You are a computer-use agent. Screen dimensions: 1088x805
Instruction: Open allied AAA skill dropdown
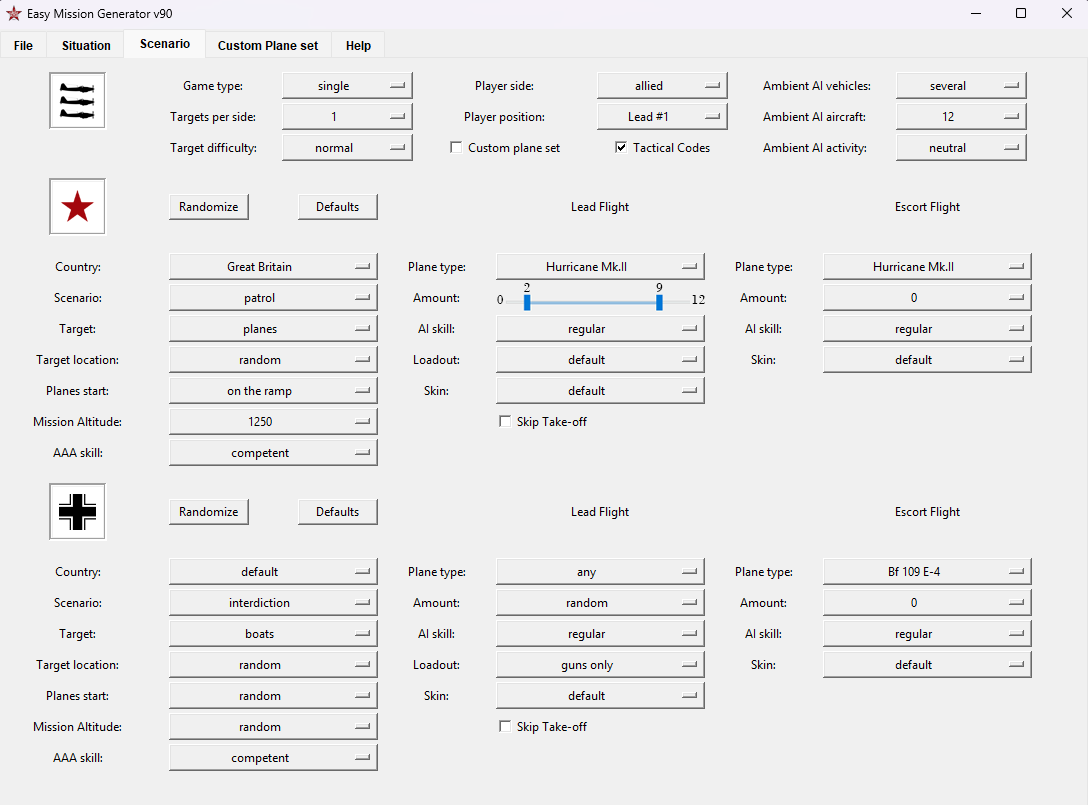tap(273, 452)
